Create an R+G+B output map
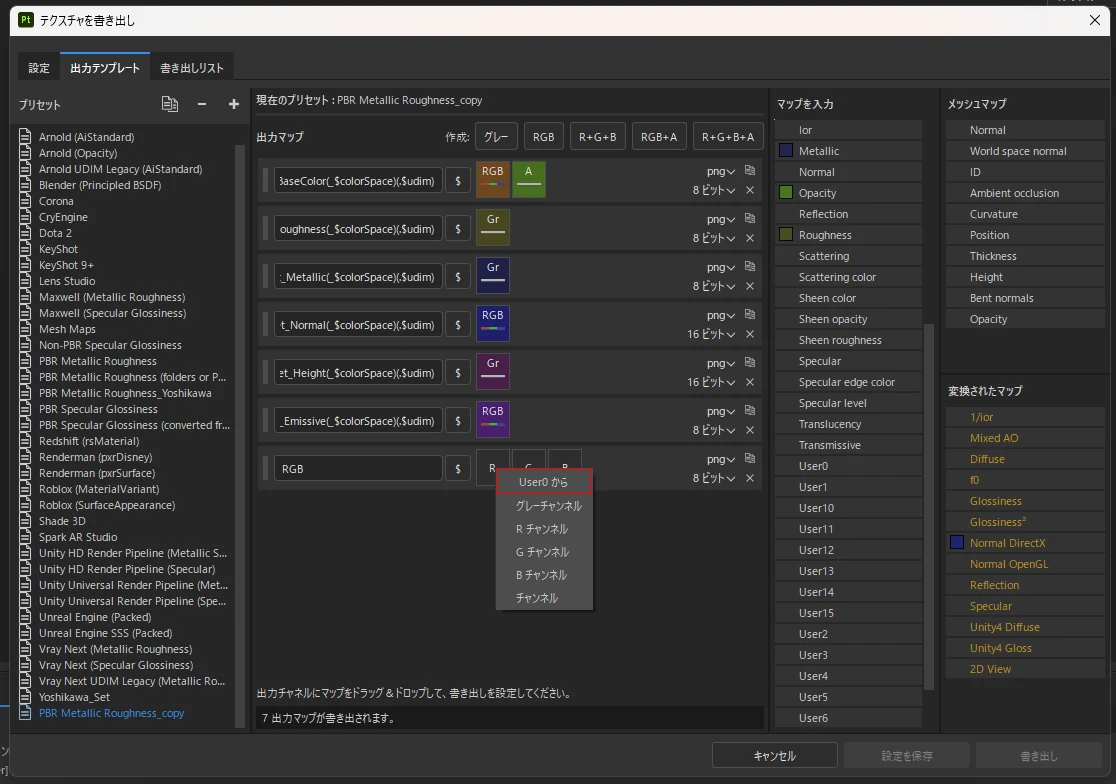1116x784 pixels. click(598, 137)
